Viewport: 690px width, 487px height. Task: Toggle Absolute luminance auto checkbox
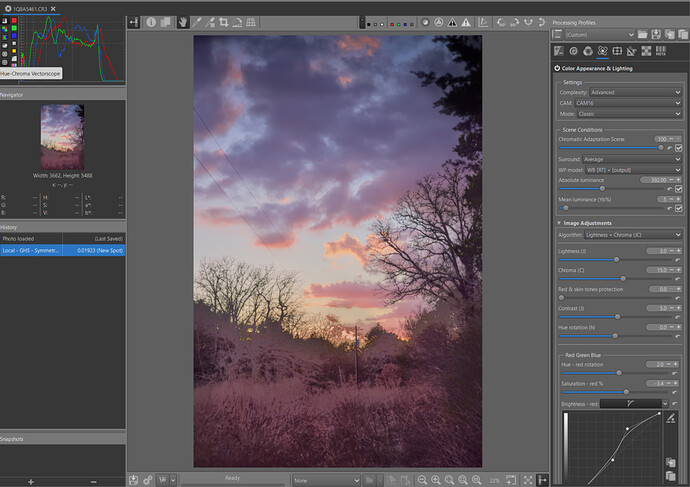(679, 188)
